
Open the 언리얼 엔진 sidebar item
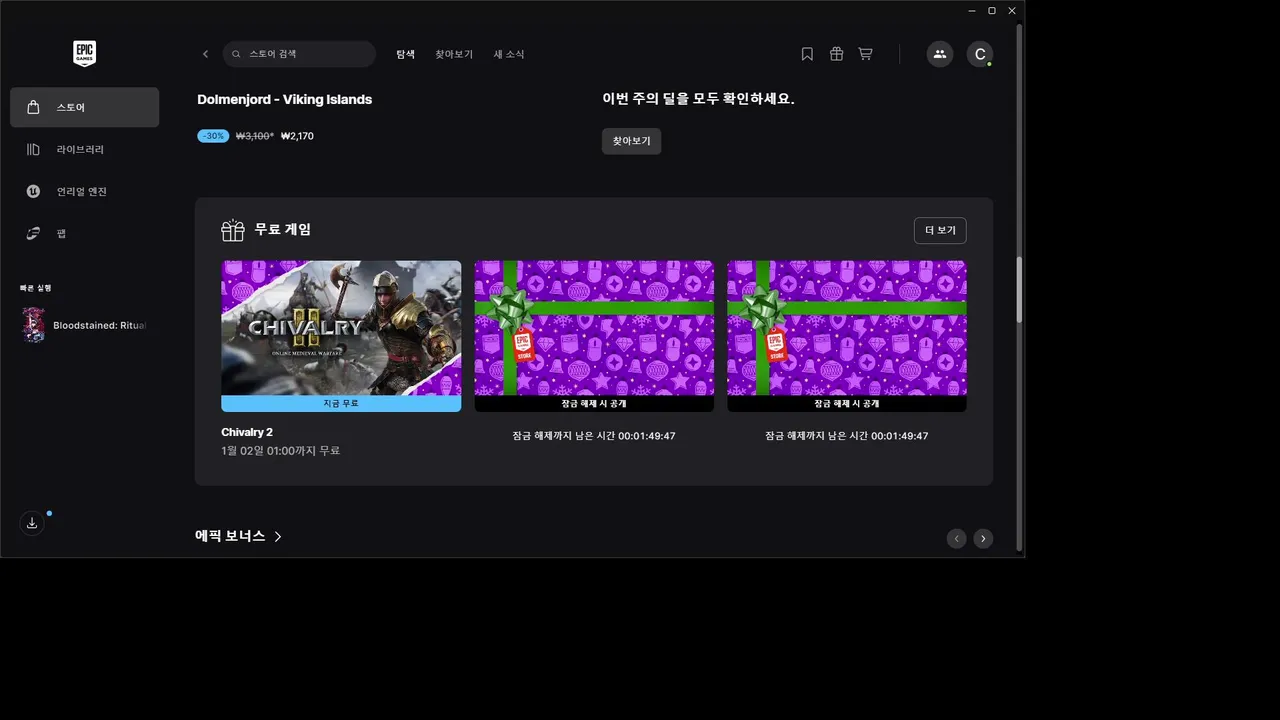pos(84,191)
